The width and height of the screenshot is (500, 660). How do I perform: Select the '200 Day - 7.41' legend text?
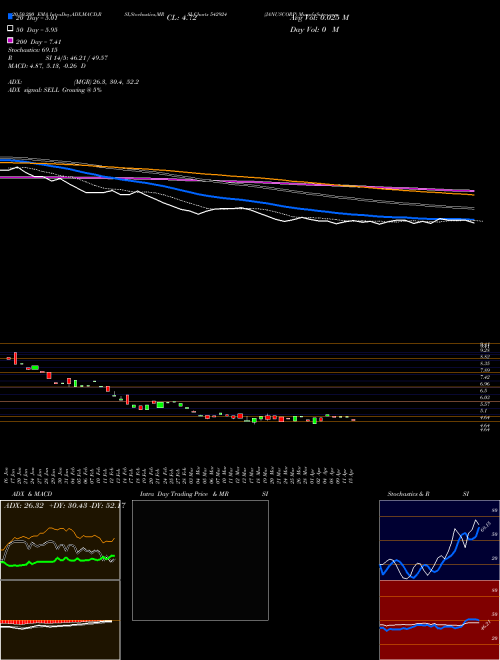pyautogui.click(x=38, y=42)
